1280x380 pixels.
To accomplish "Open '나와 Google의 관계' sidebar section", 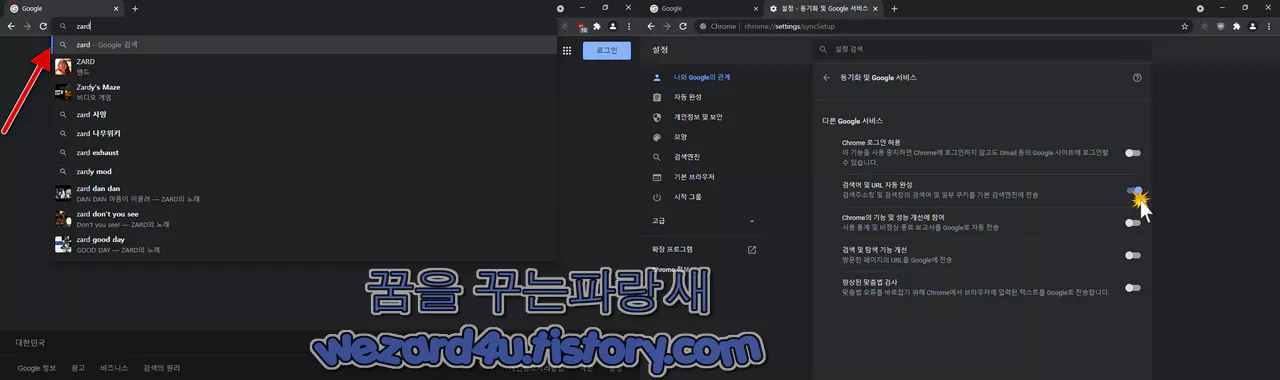I will [703, 77].
